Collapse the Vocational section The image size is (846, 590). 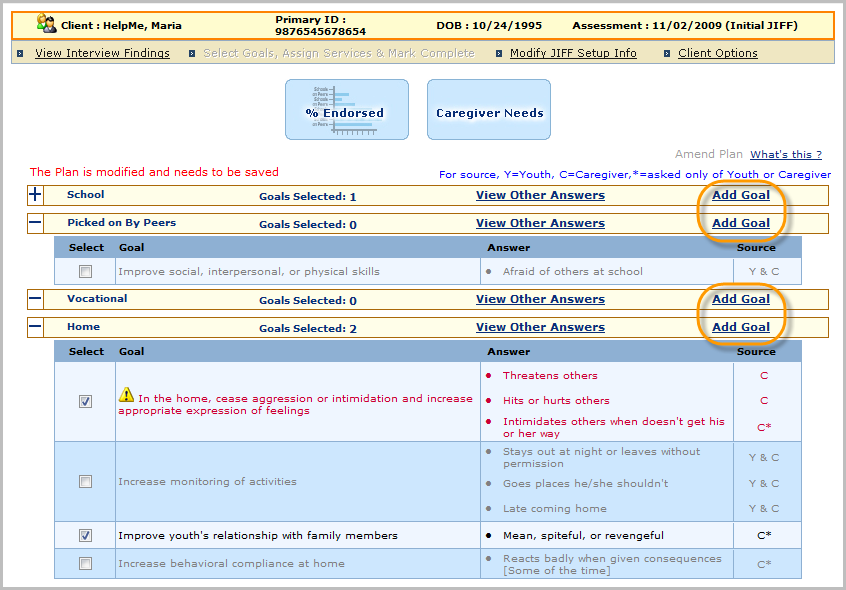click(35, 299)
